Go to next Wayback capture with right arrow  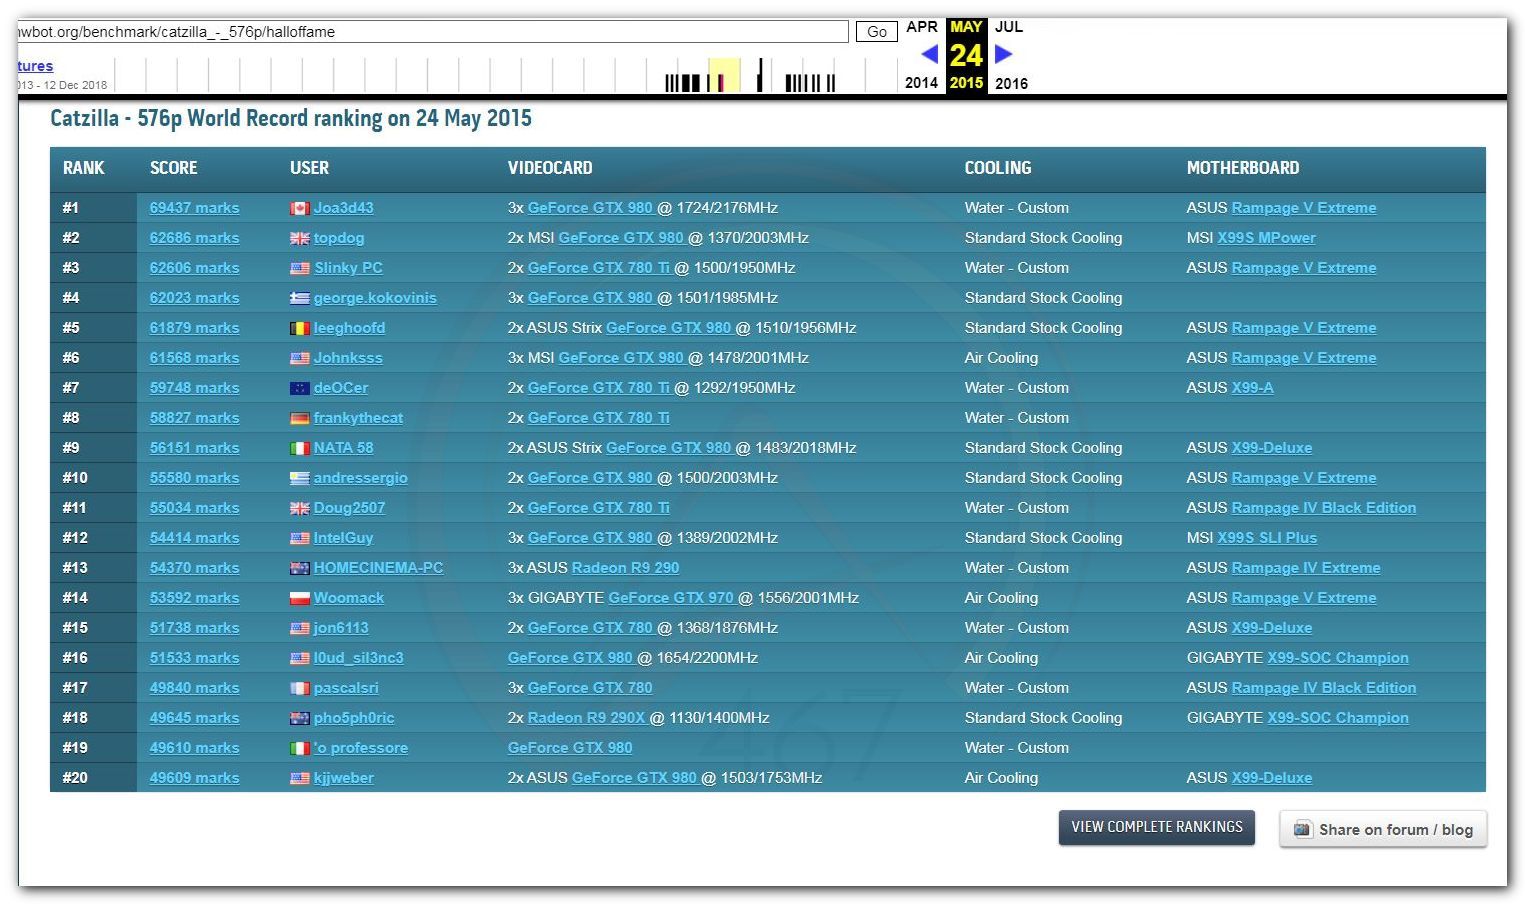point(1004,54)
